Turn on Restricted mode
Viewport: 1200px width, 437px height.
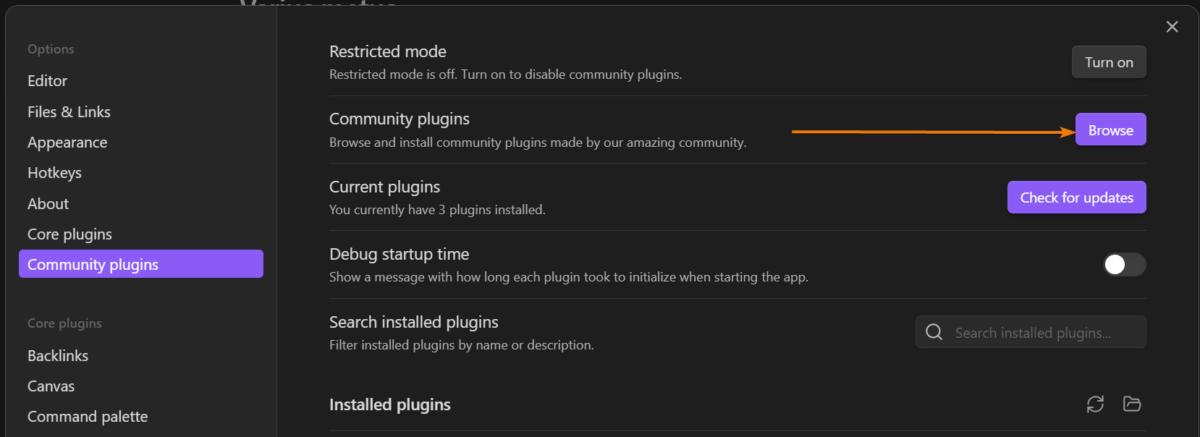coord(1109,62)
